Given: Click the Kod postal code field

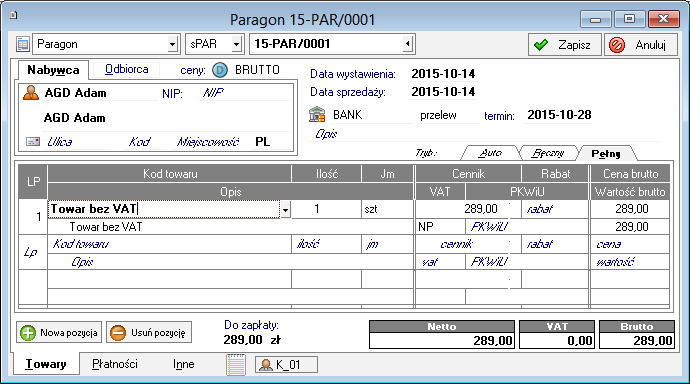Looking at the screenshot, I should [145, 142].
